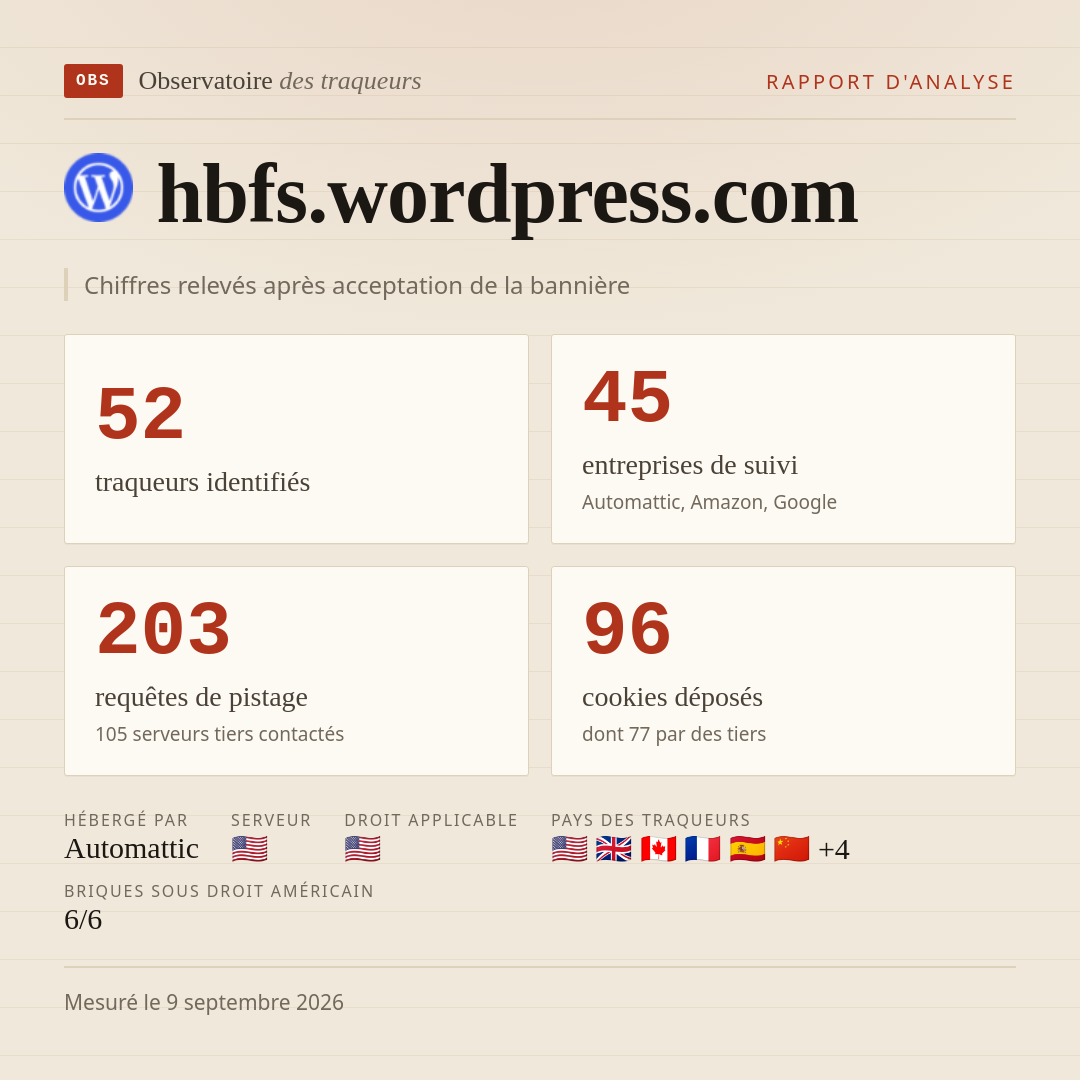Click the cookies déposés label
This screenshot has height=1080, width=1080.
point(672,697)
